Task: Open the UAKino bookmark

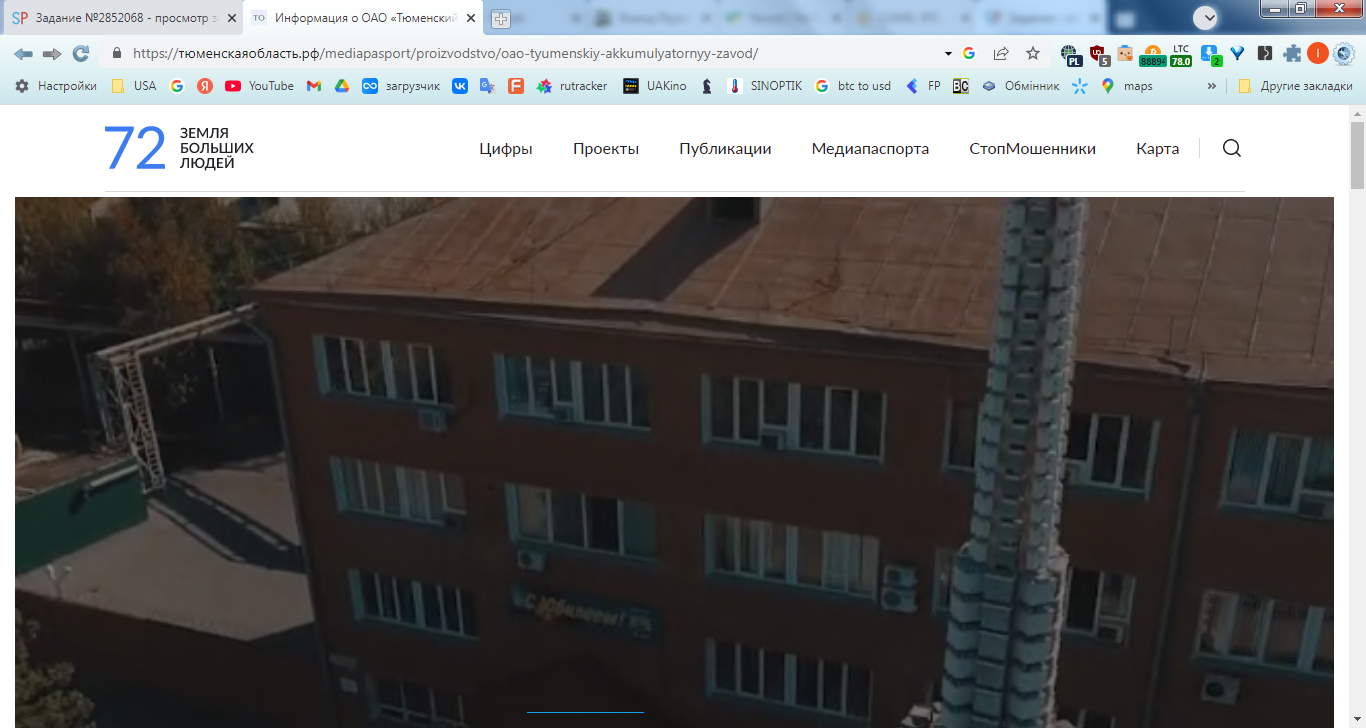Action: (655, 86)
